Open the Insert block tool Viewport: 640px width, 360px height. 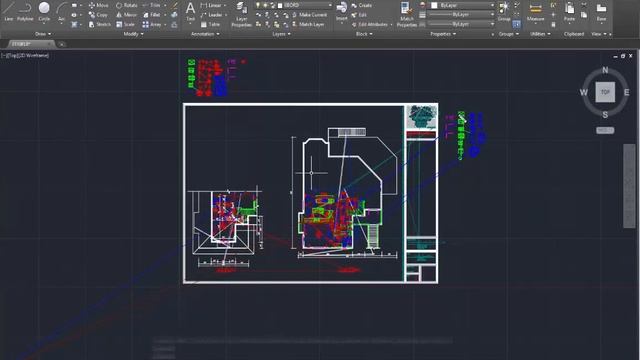(342, 11)
